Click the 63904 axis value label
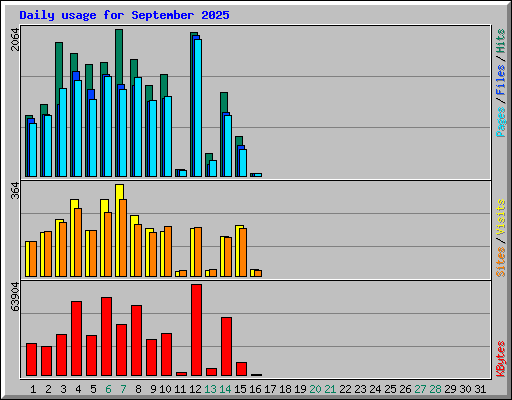This screenshot has height=400, width=512. 15,297
